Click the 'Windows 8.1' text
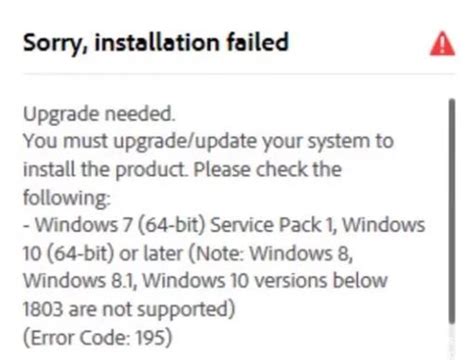Image resolution: width=474 pixels, height=360 pixels. coord(79,281)
